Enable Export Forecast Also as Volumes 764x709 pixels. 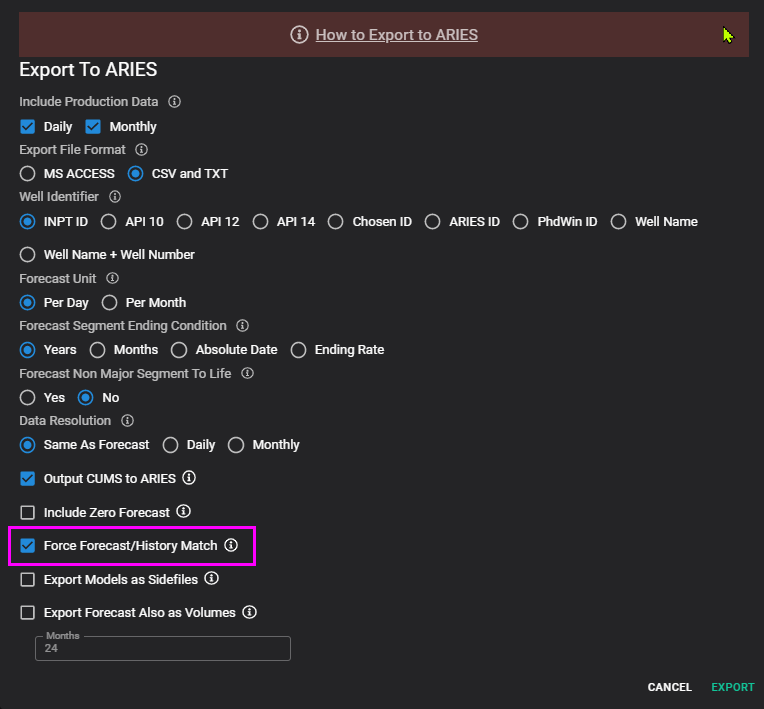(x=28, y=612)
